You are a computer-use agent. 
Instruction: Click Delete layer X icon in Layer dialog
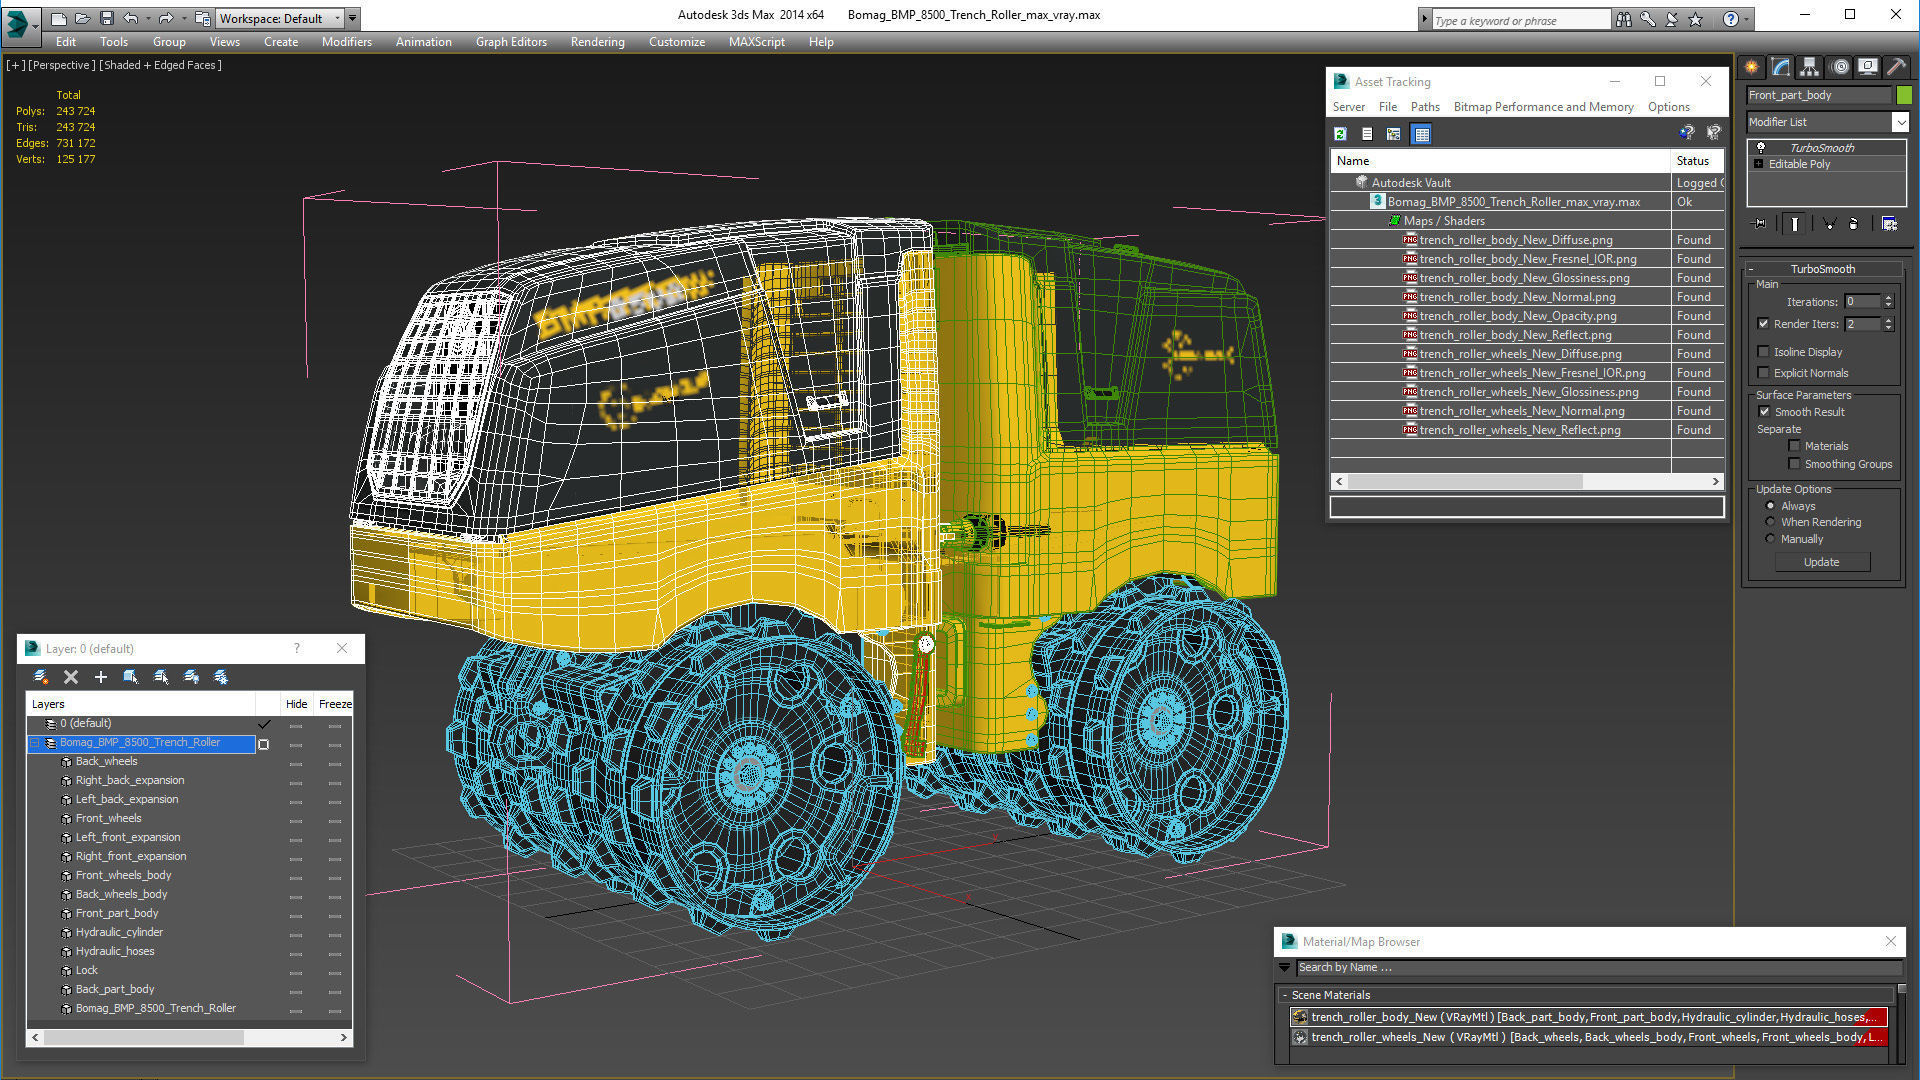pyautogui.click(x=71, y=677)
